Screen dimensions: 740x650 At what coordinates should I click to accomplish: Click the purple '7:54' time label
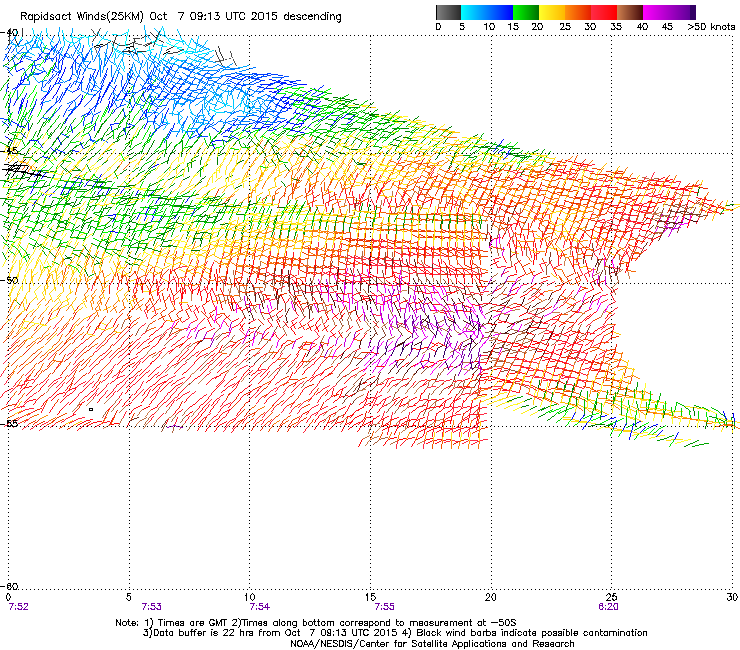pos(260,607)
